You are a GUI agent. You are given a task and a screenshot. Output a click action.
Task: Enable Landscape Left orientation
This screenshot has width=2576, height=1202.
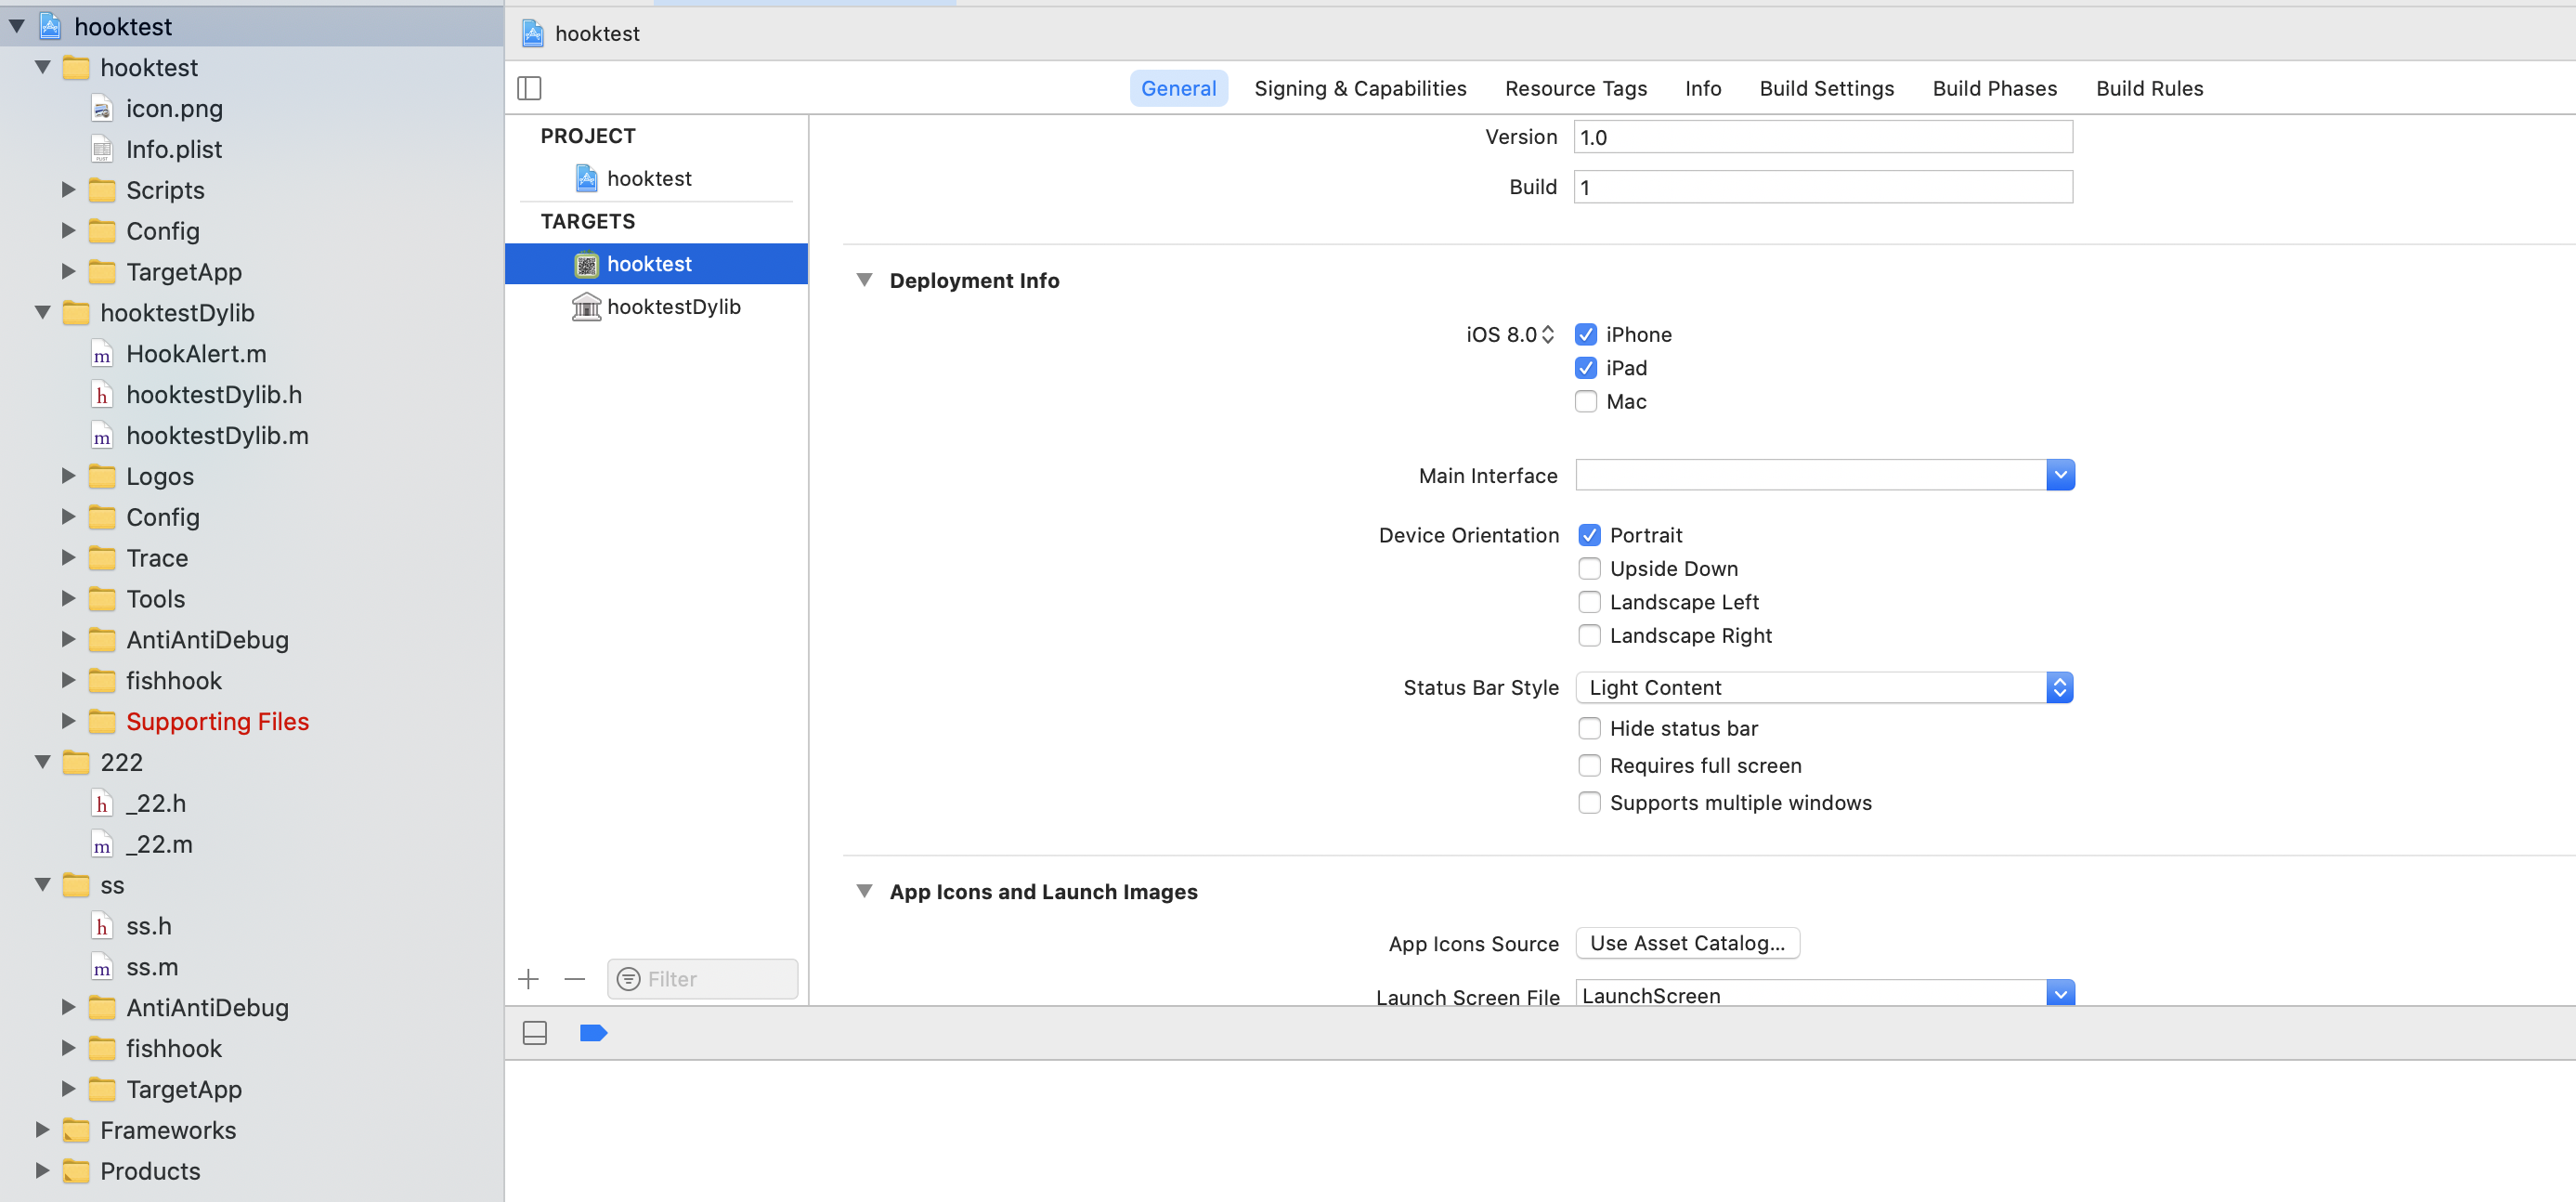(x=1589, y=602)
